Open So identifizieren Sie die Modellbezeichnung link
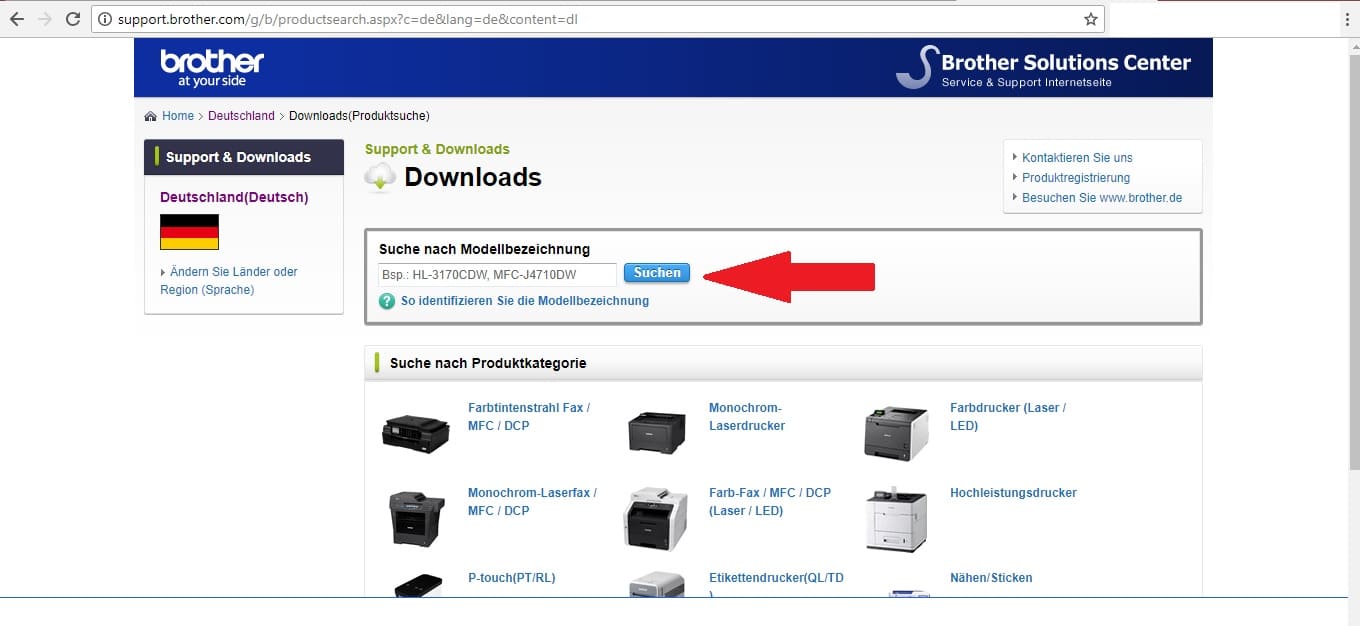The image size is (1360, 626). (525, 301)
